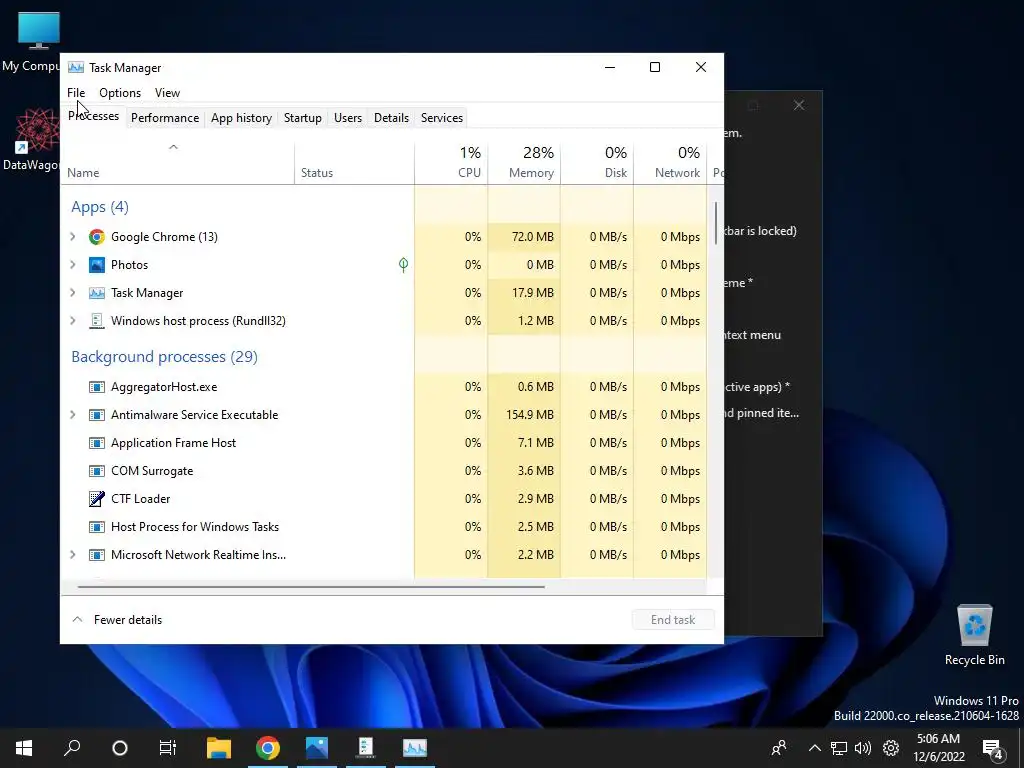1024x768 pixels.
Task: Open the volume speaker icon
Action: [x=863, y=748]
